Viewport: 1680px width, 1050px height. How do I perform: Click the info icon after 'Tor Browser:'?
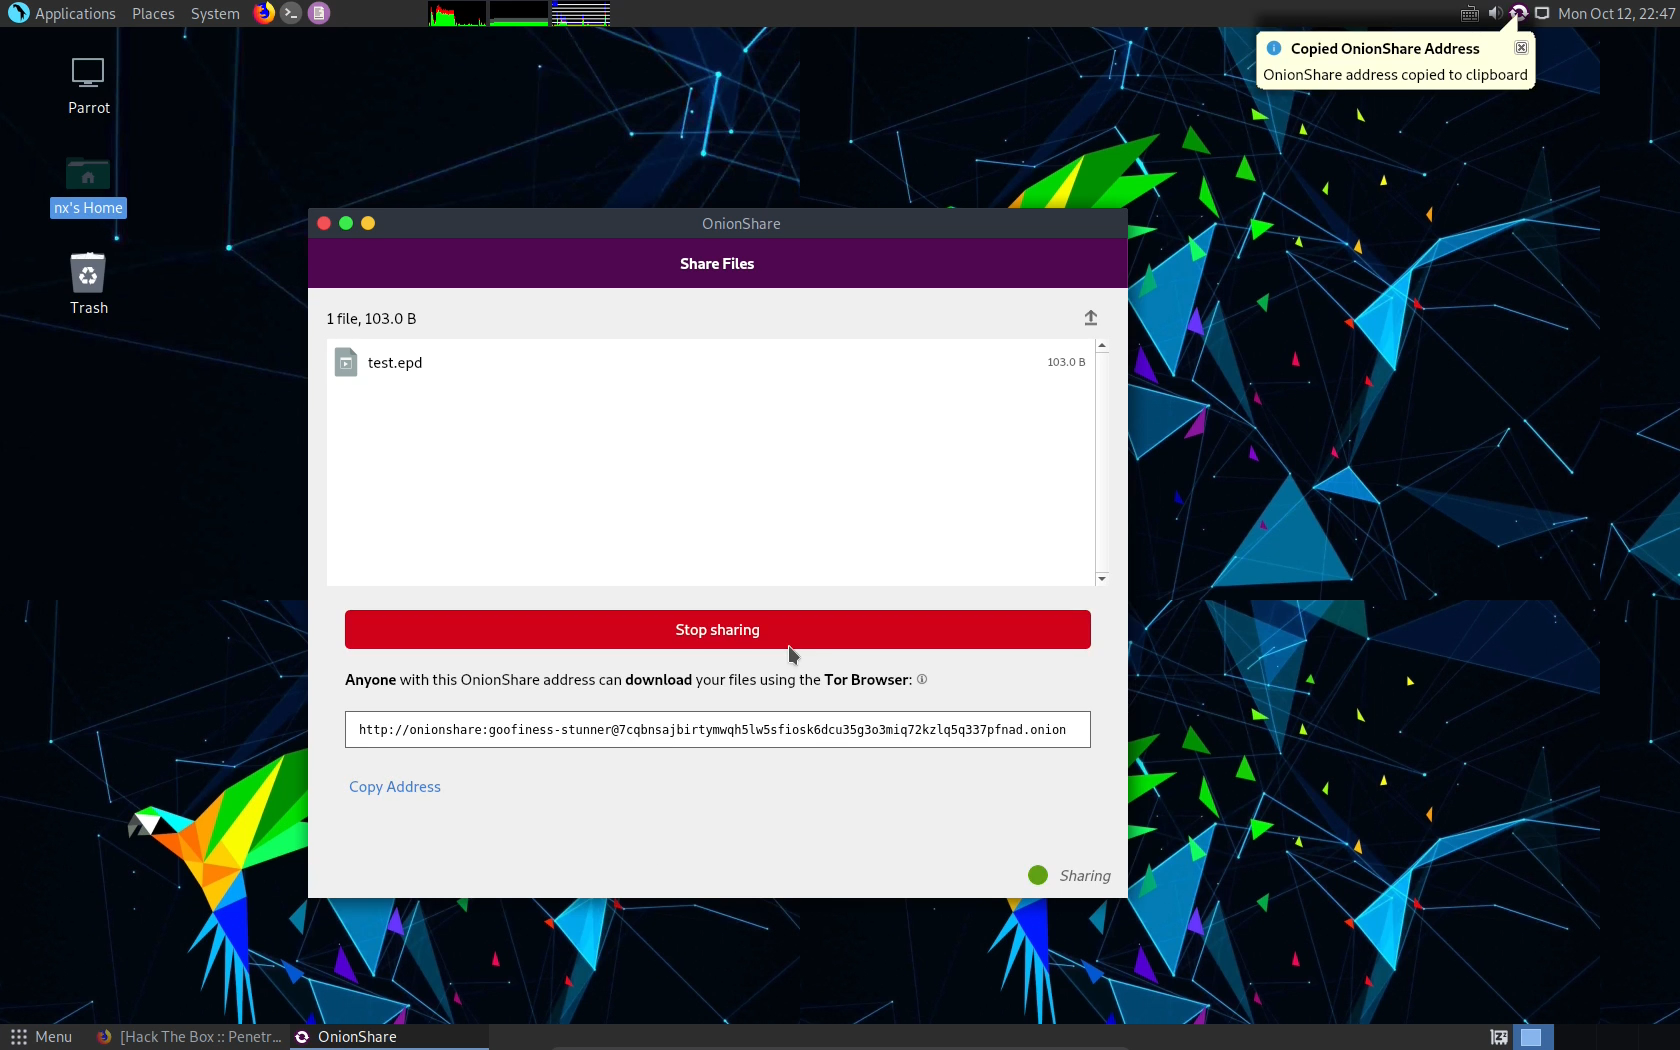pos(922,679)
